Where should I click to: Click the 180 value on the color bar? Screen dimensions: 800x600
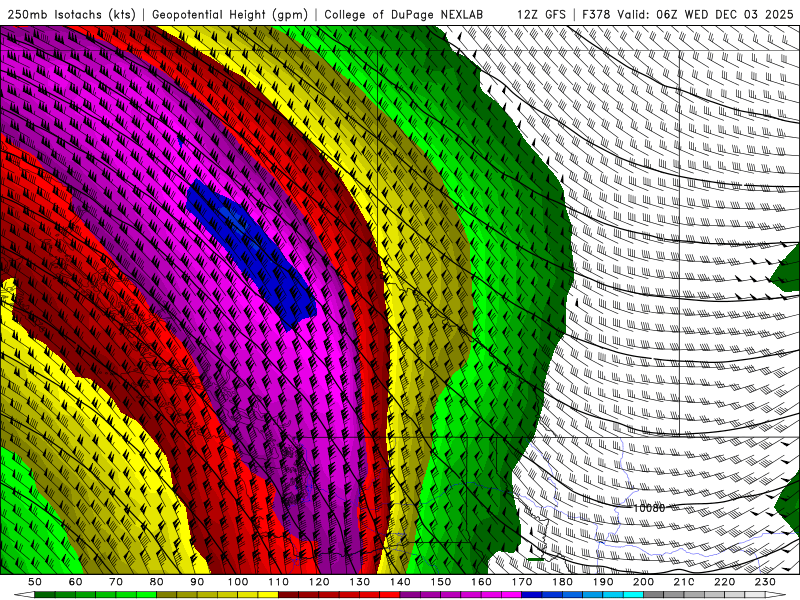[562, 582]
